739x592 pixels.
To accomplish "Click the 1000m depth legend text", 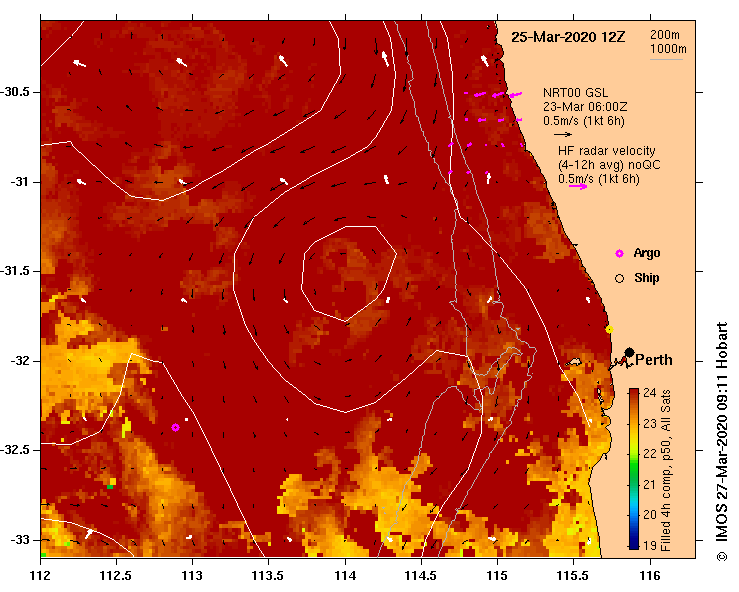I will click(x=668, y=49).
